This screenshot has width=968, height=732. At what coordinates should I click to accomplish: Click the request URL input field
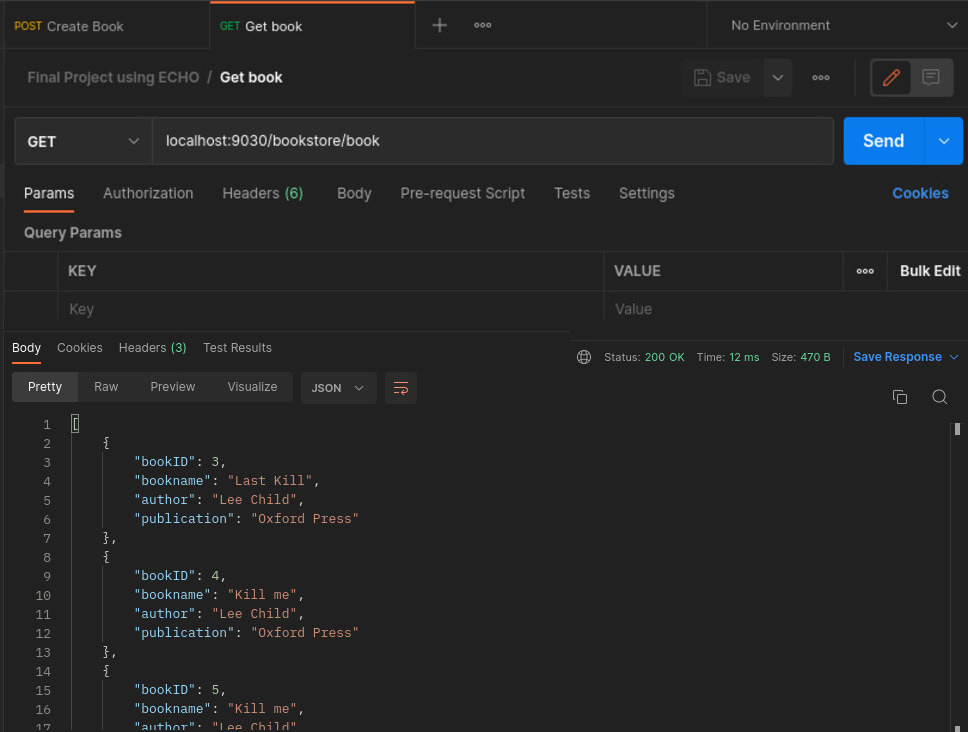coord(492,141)
